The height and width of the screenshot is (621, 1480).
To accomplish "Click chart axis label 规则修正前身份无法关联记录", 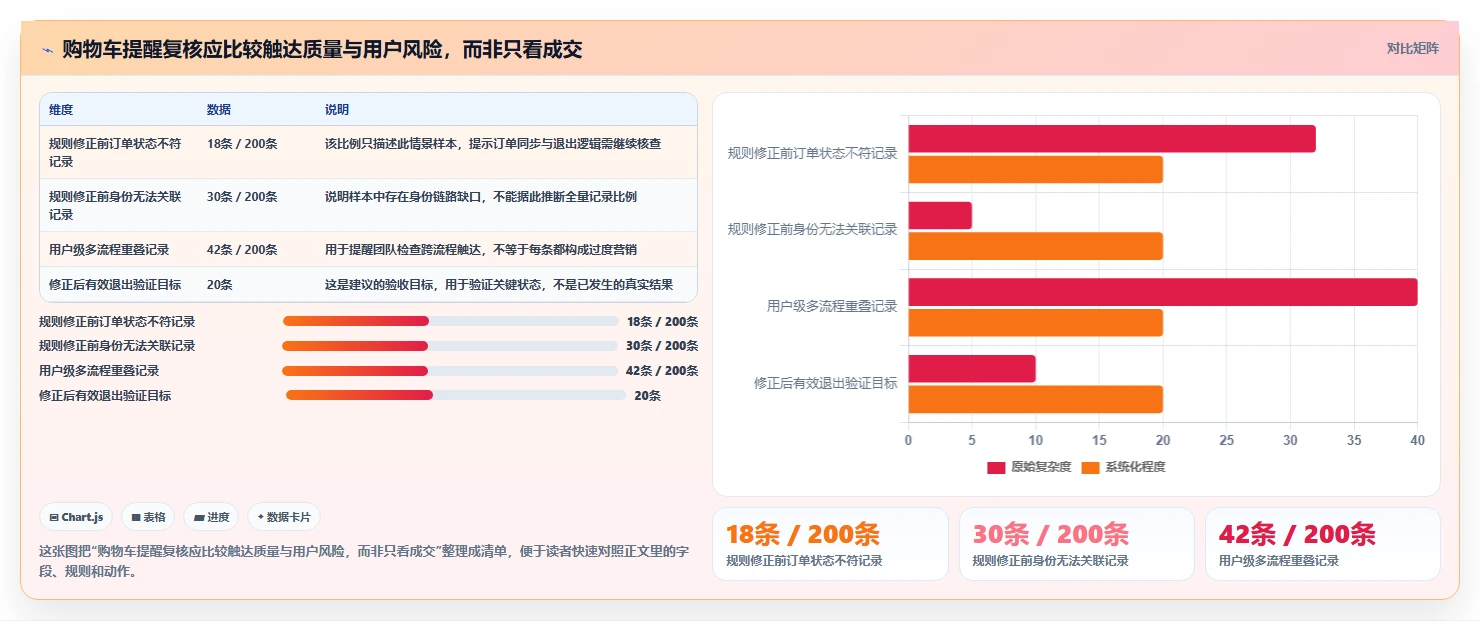I will 812,230.
